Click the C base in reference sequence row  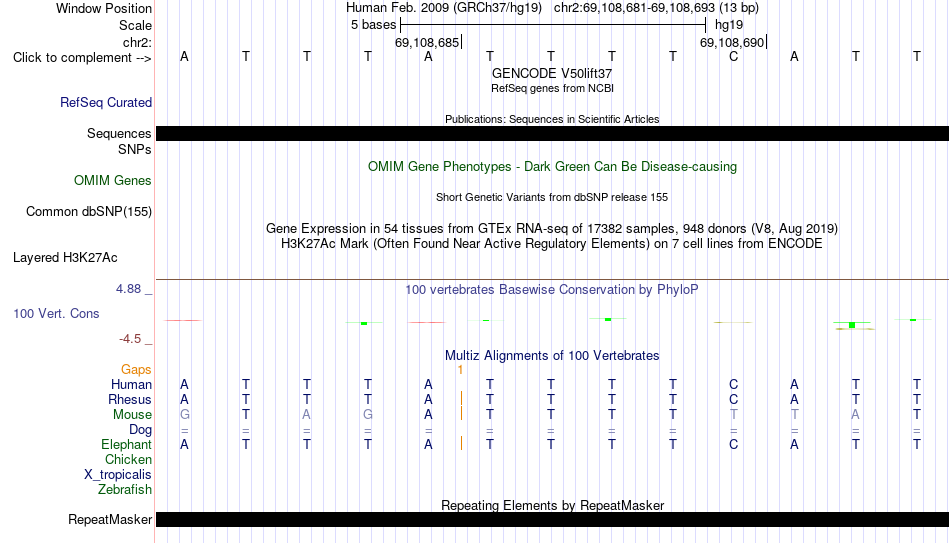734,56
